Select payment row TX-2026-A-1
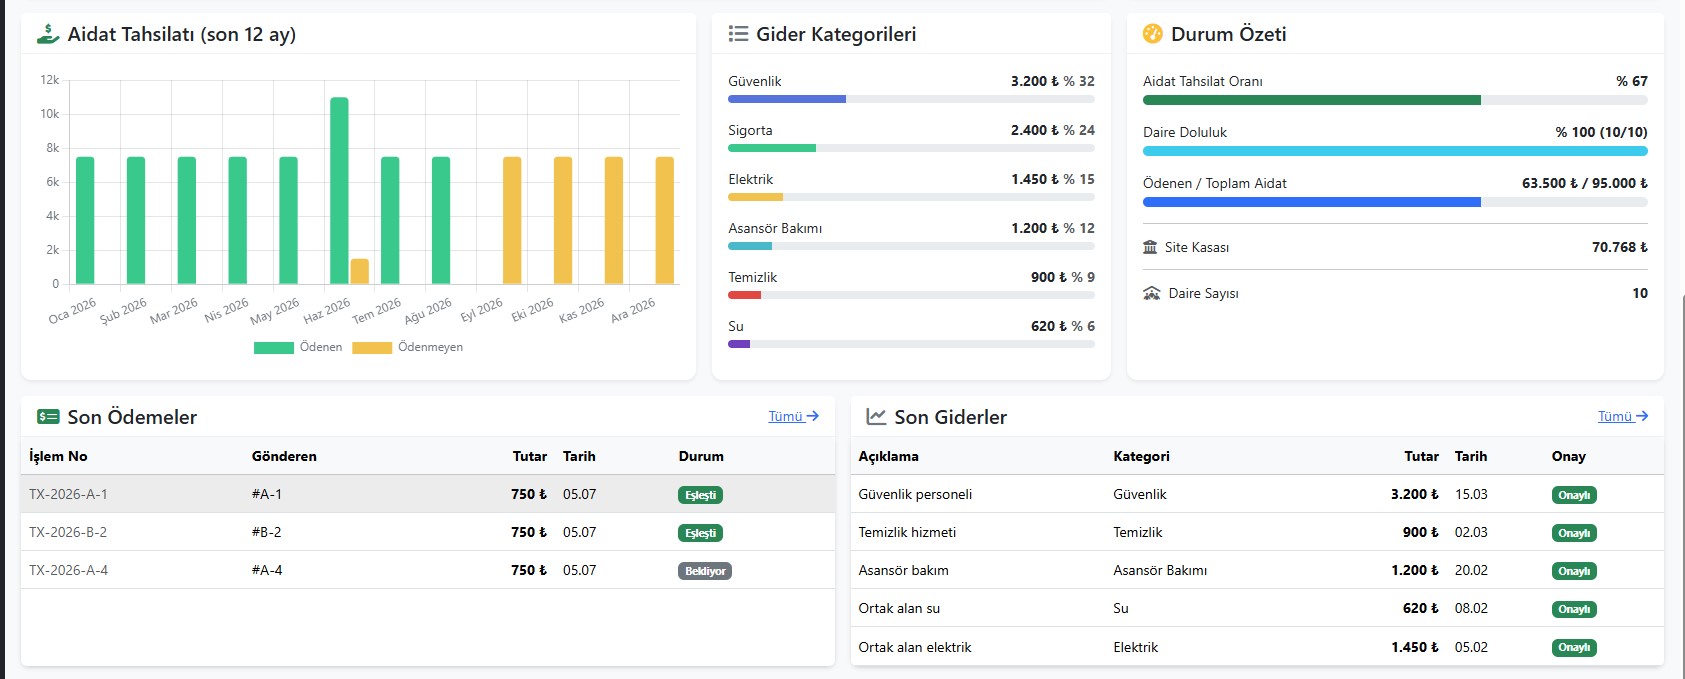Screen dimensions: 1685x679 pos(428,494)
